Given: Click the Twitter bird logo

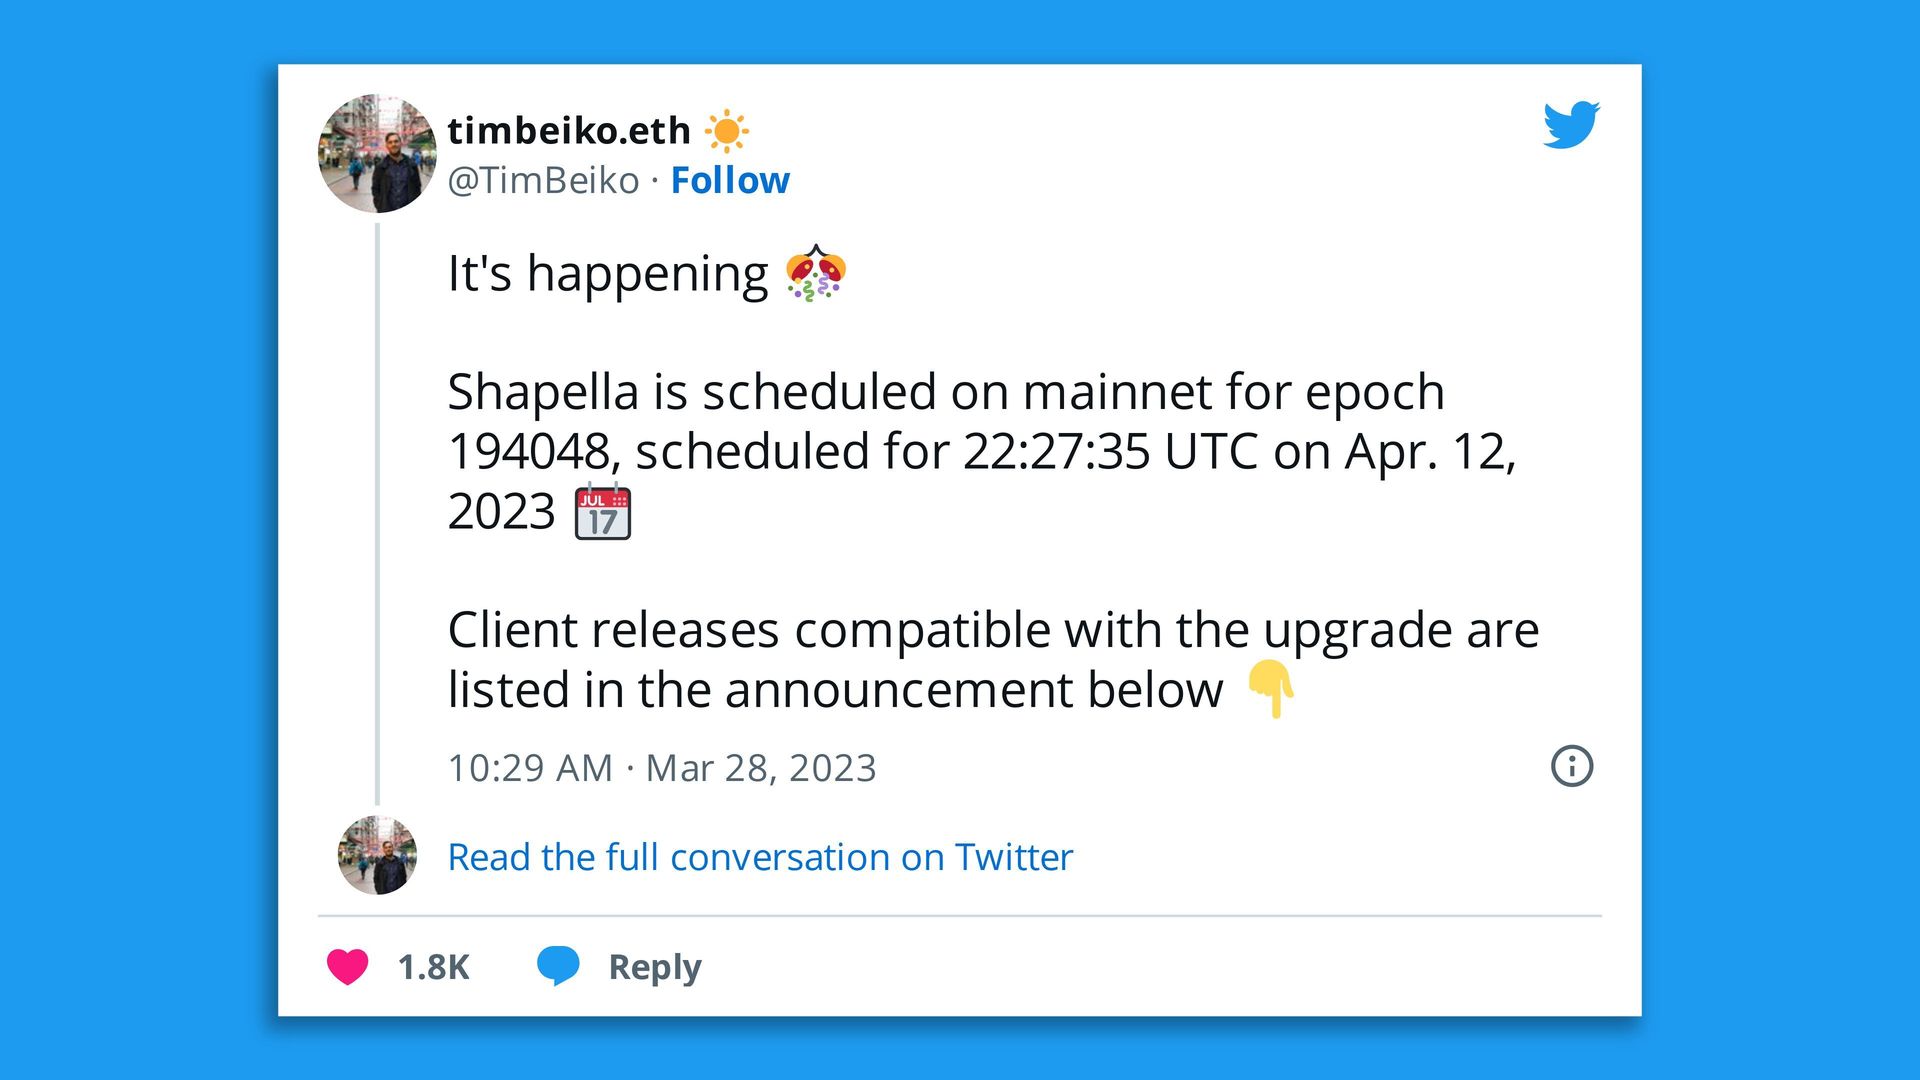Looking at the screenshot, I should (1571, 124).
